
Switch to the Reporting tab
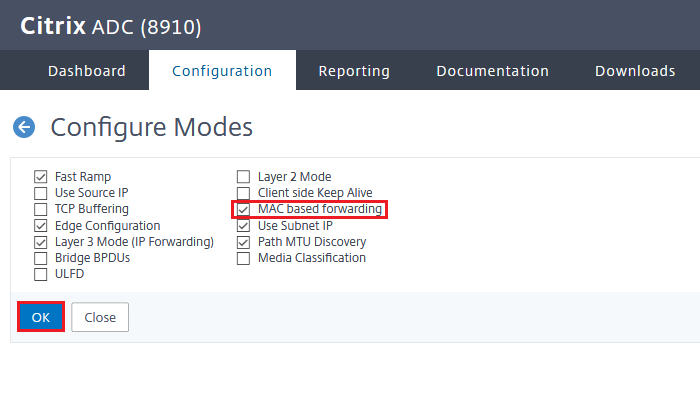pos(354,71)
